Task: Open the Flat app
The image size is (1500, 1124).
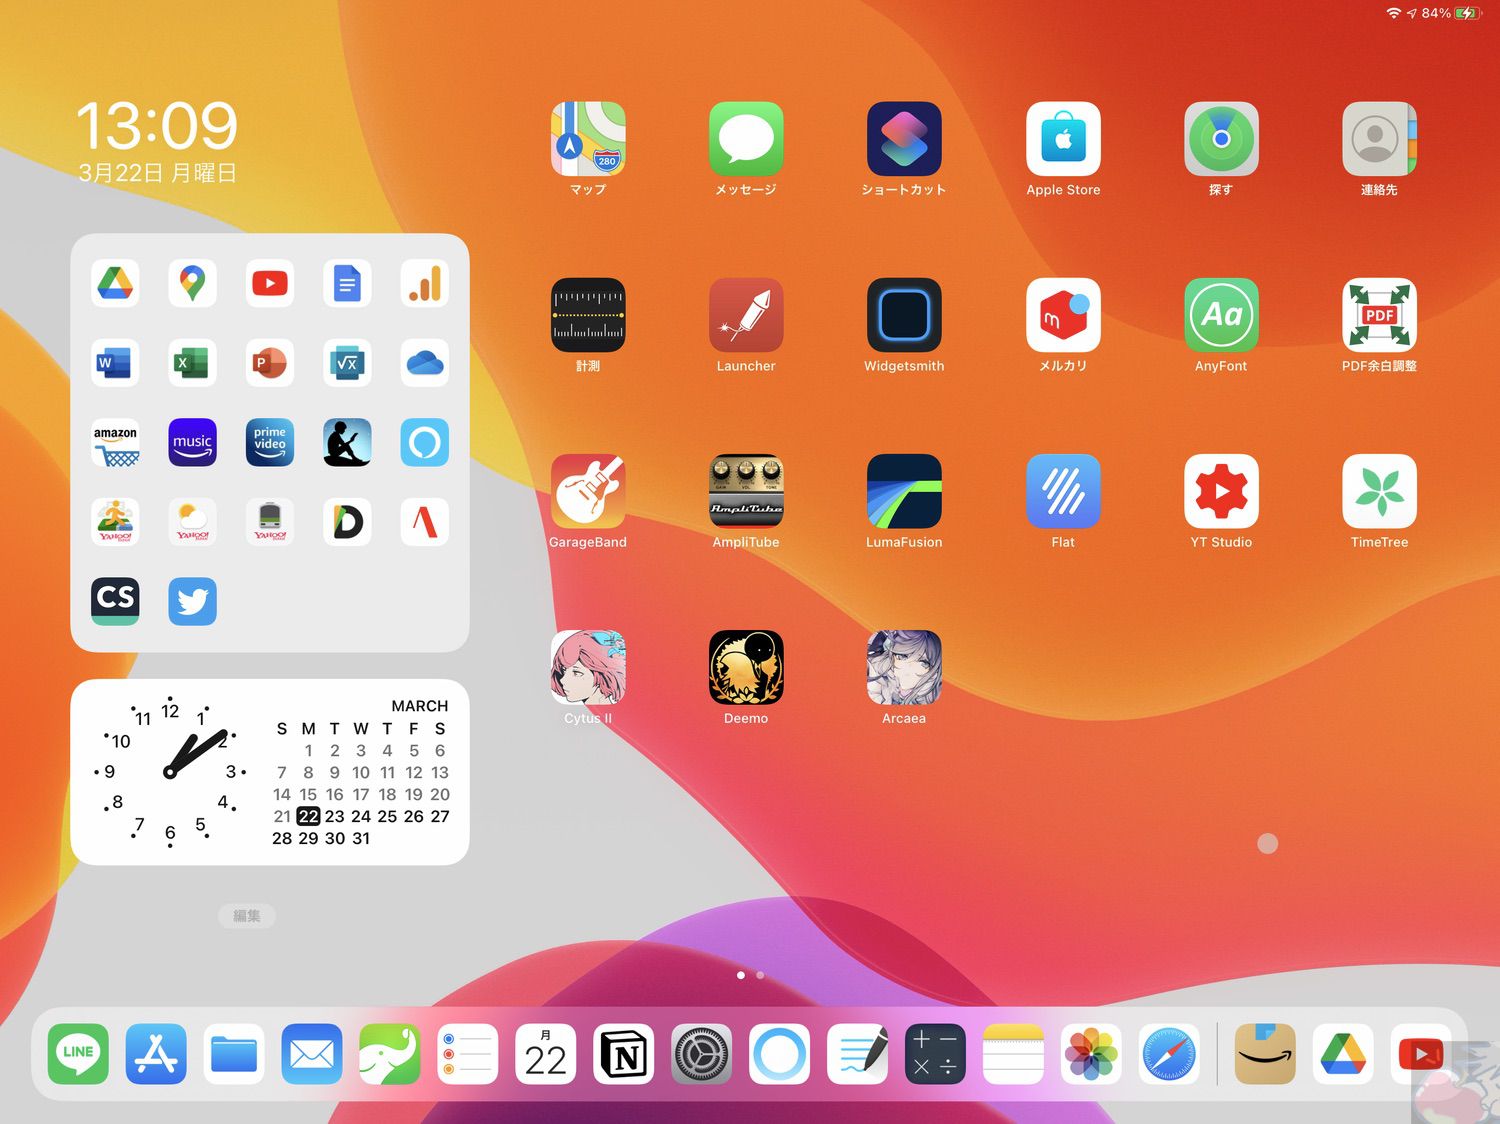Action: [1063, 491]
